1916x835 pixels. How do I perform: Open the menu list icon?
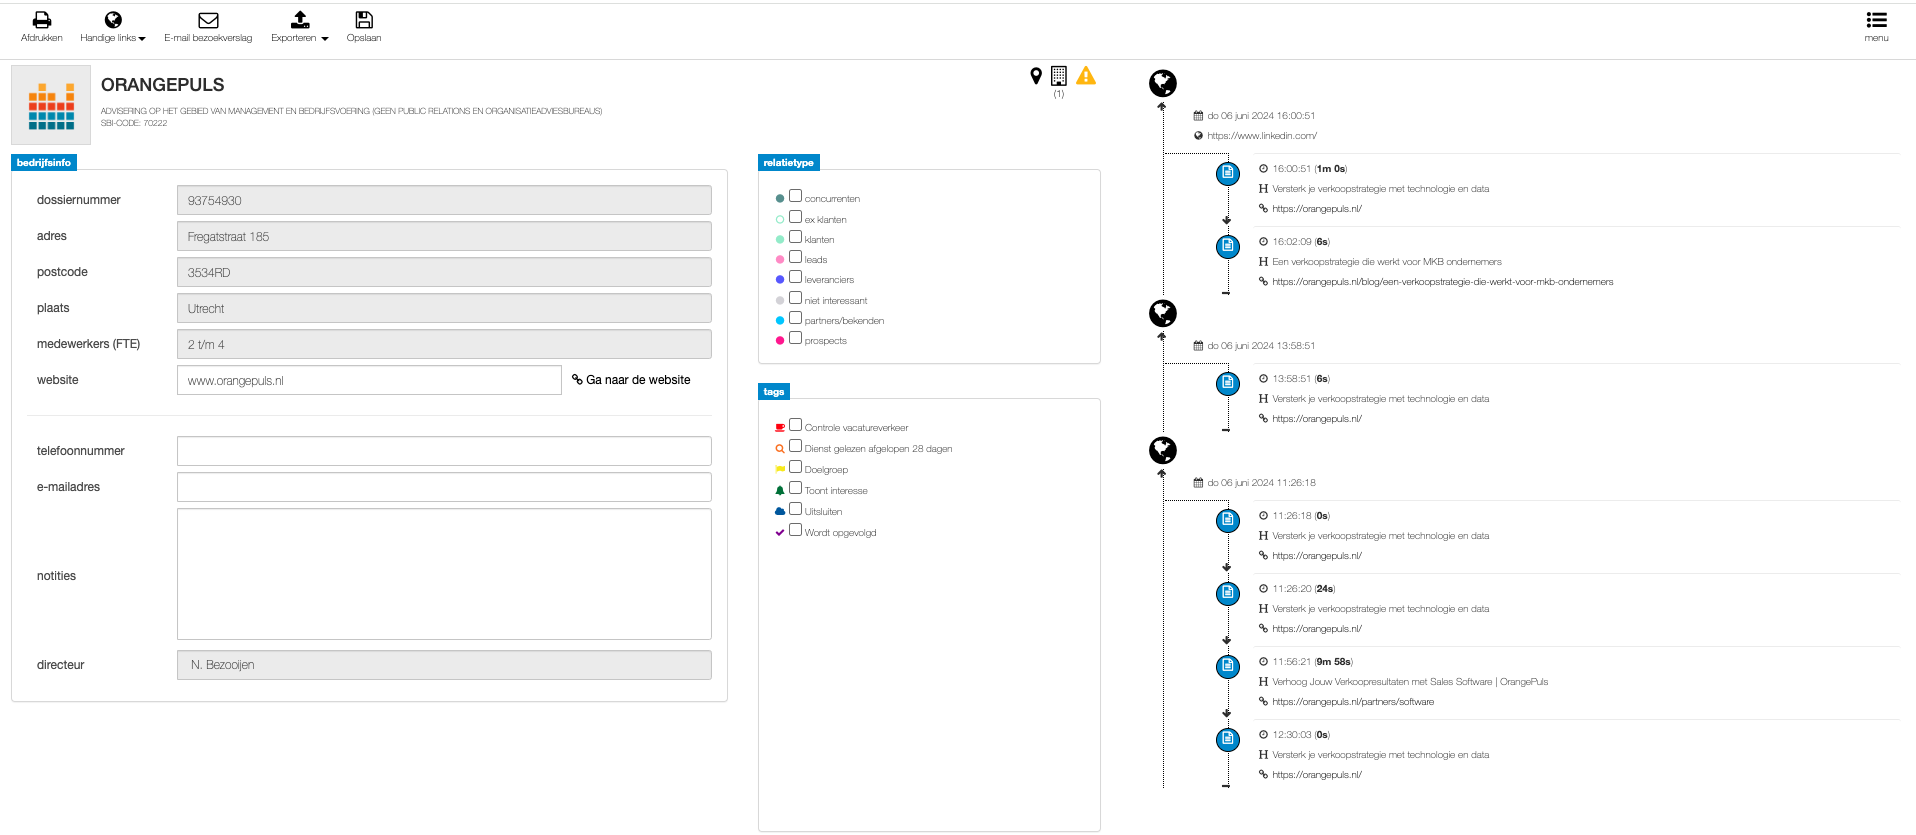coord(1876,20)
